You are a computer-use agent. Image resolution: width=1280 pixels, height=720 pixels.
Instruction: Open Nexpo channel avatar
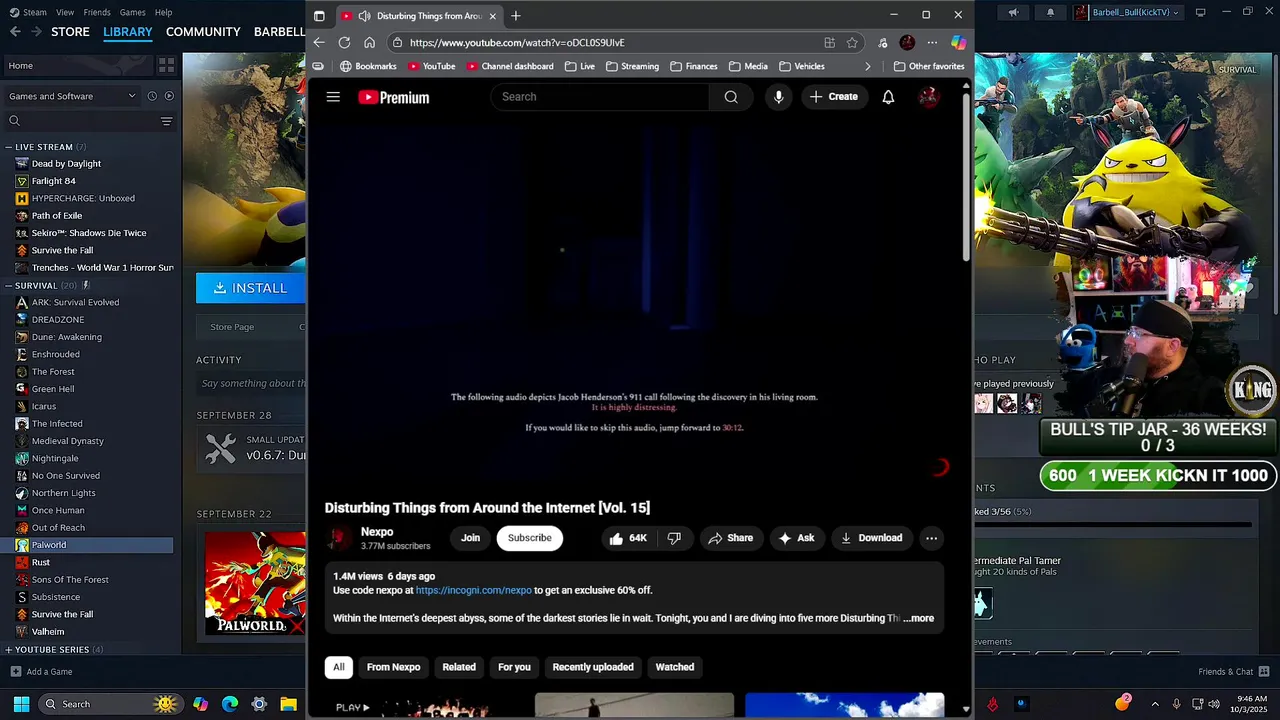coord(339,539)
